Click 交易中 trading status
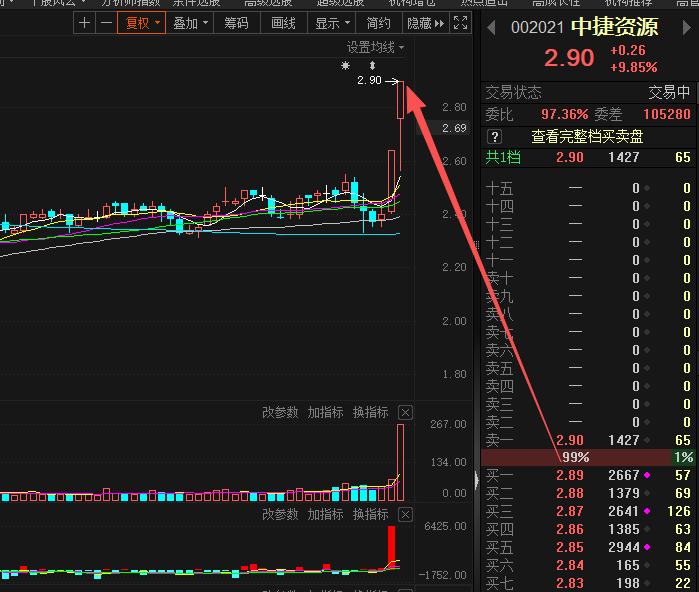Image resolution: width=699 pixels, height=592 pixels. tap(669, 93)
